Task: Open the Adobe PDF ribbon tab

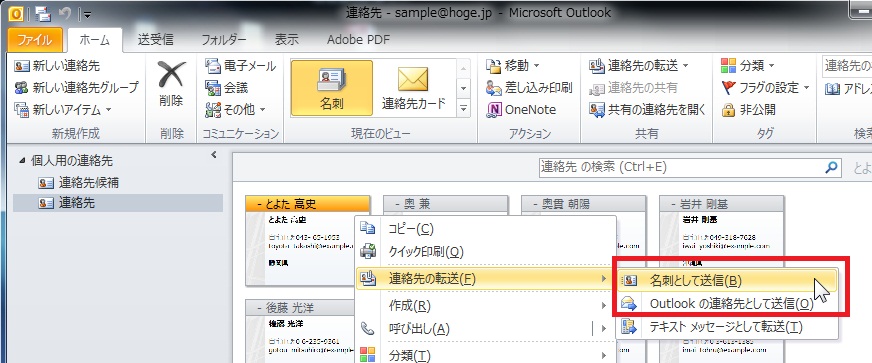Action: tap(358, 40)
